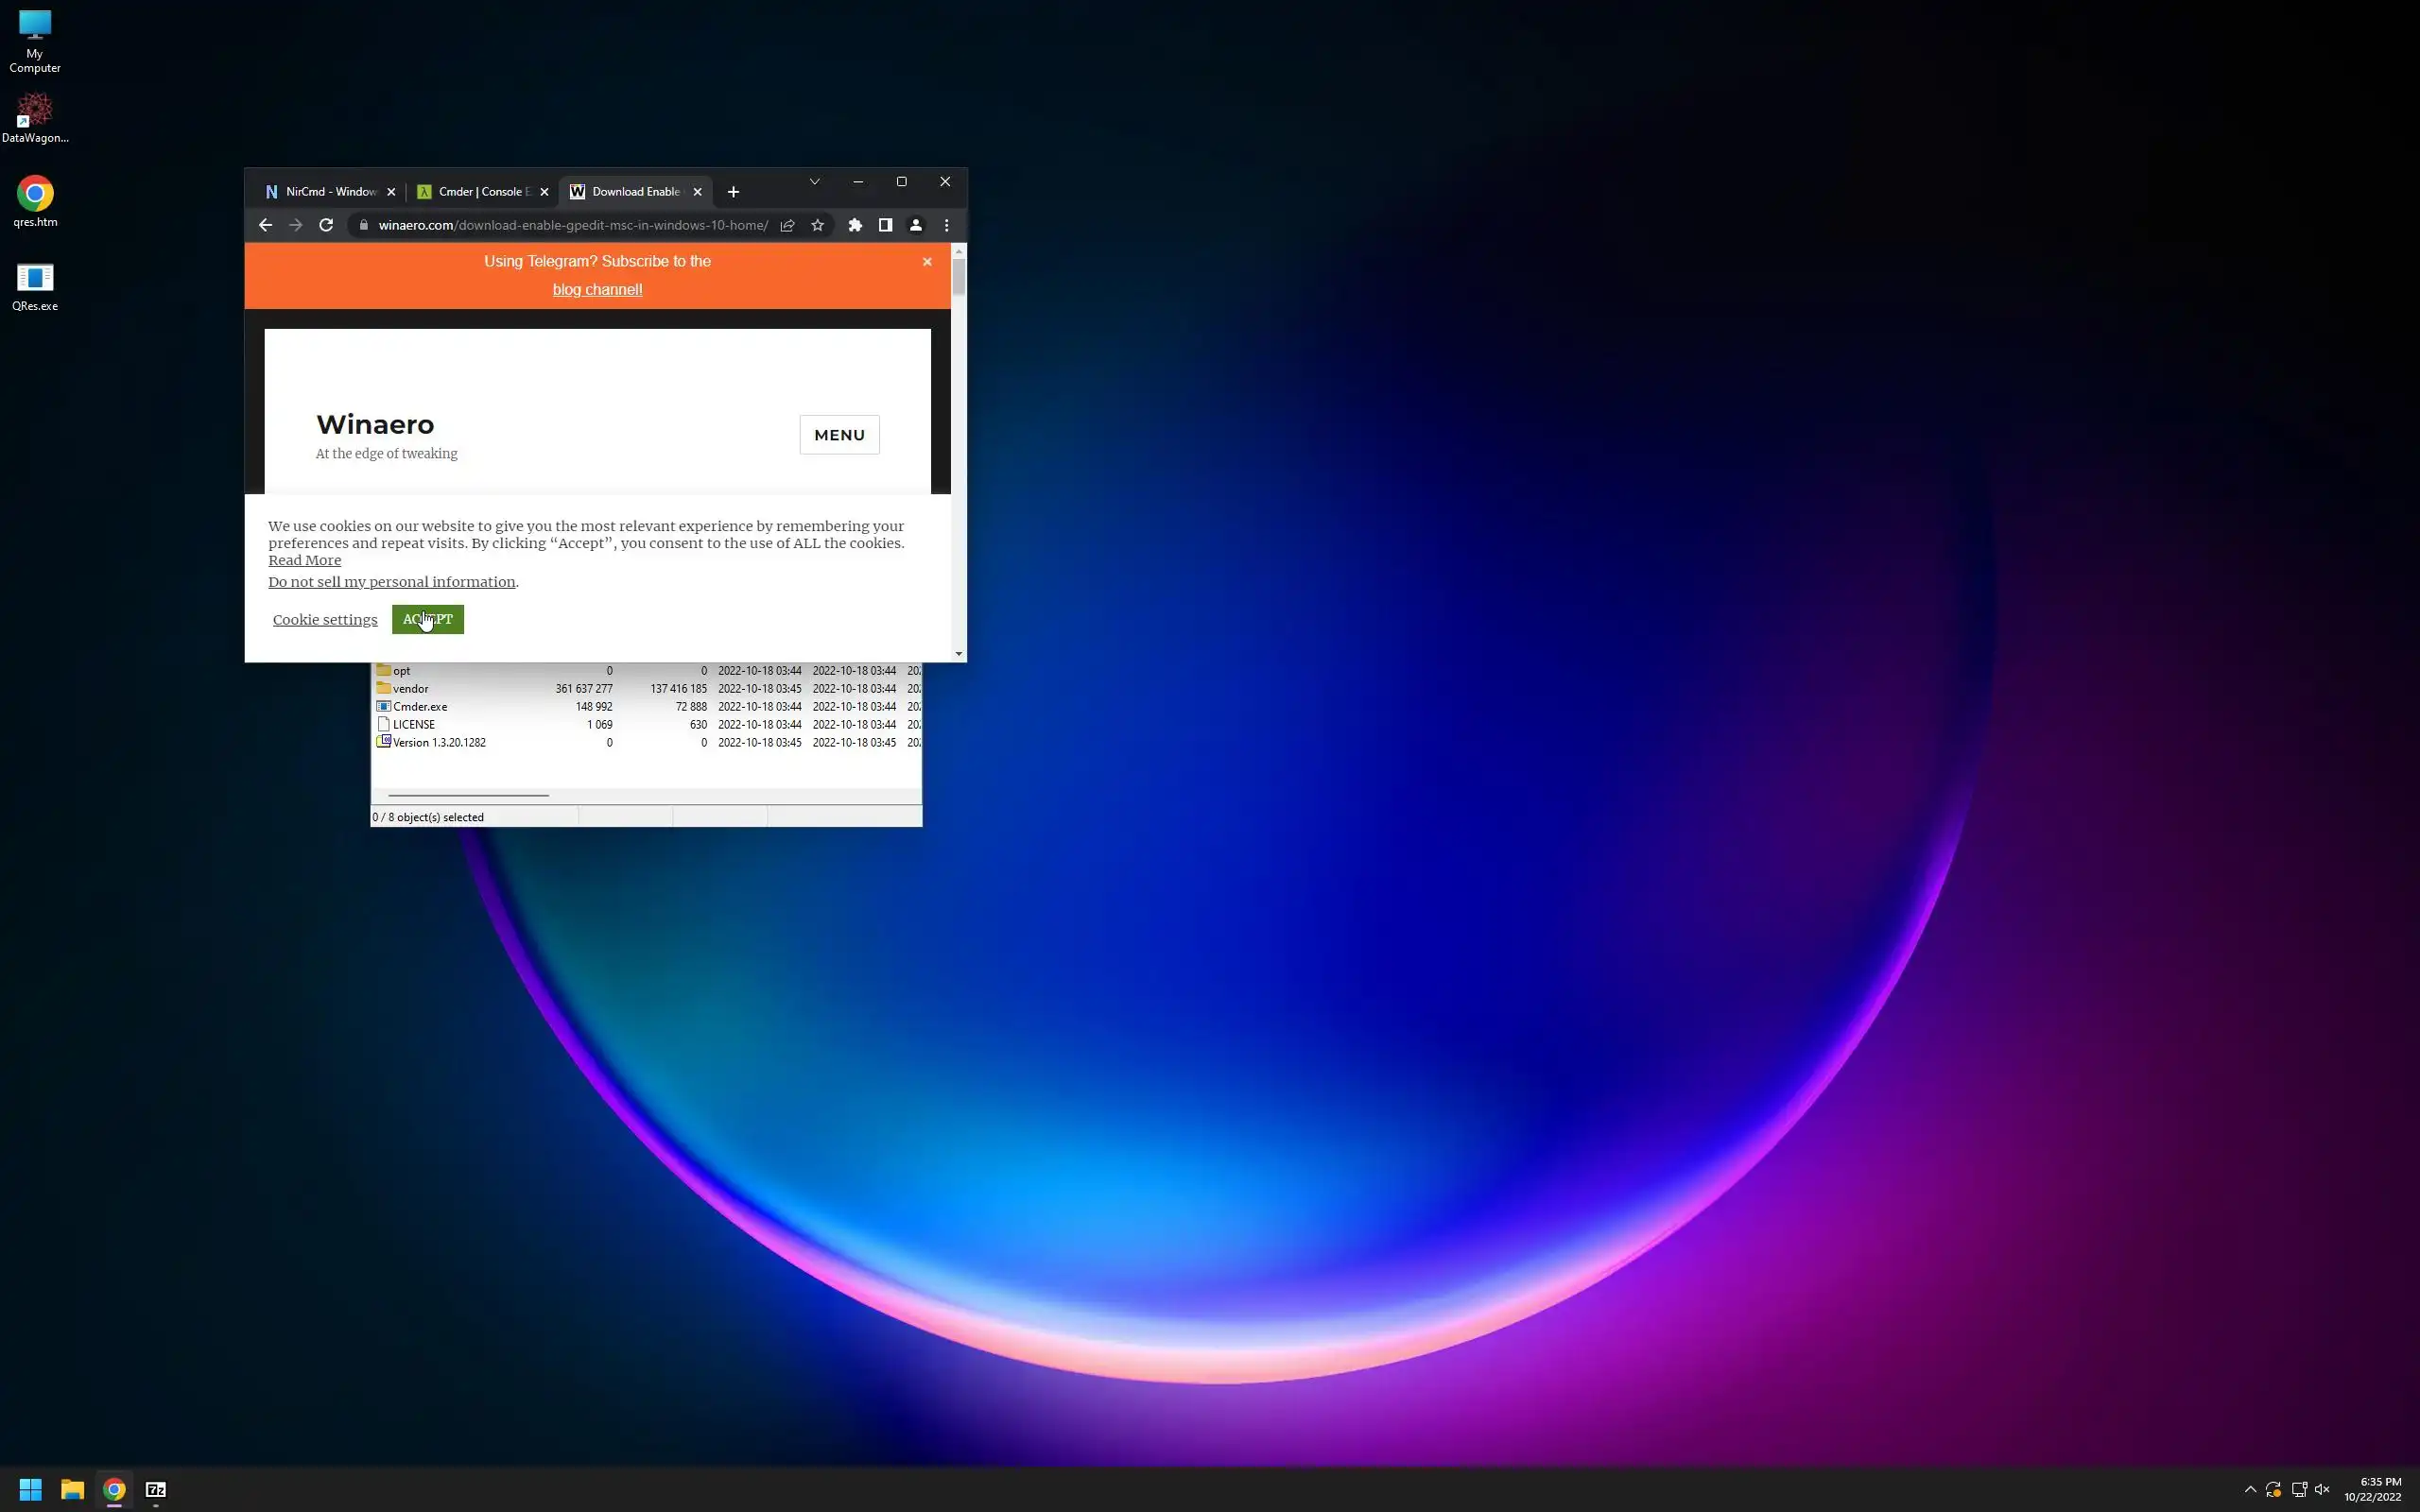Open the Chrome extensions puzzle icon
This screenshot has height=1512, width=2420.
click(x=855, y=225)
